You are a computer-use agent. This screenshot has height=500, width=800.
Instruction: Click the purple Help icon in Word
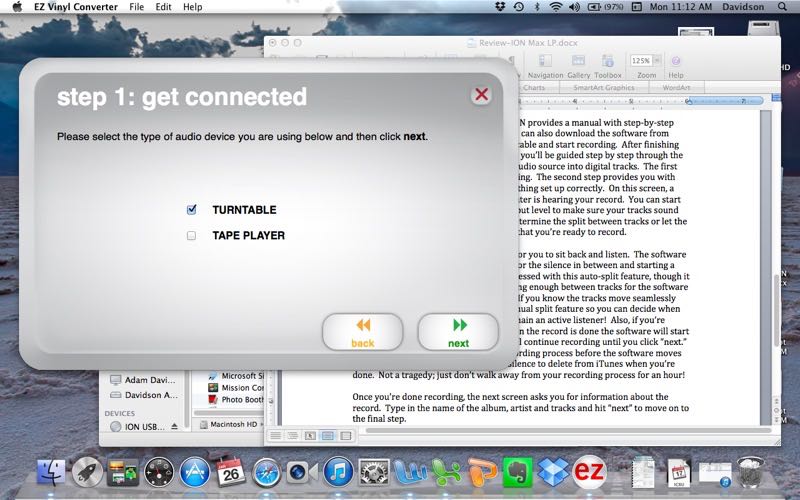point(676,62)
